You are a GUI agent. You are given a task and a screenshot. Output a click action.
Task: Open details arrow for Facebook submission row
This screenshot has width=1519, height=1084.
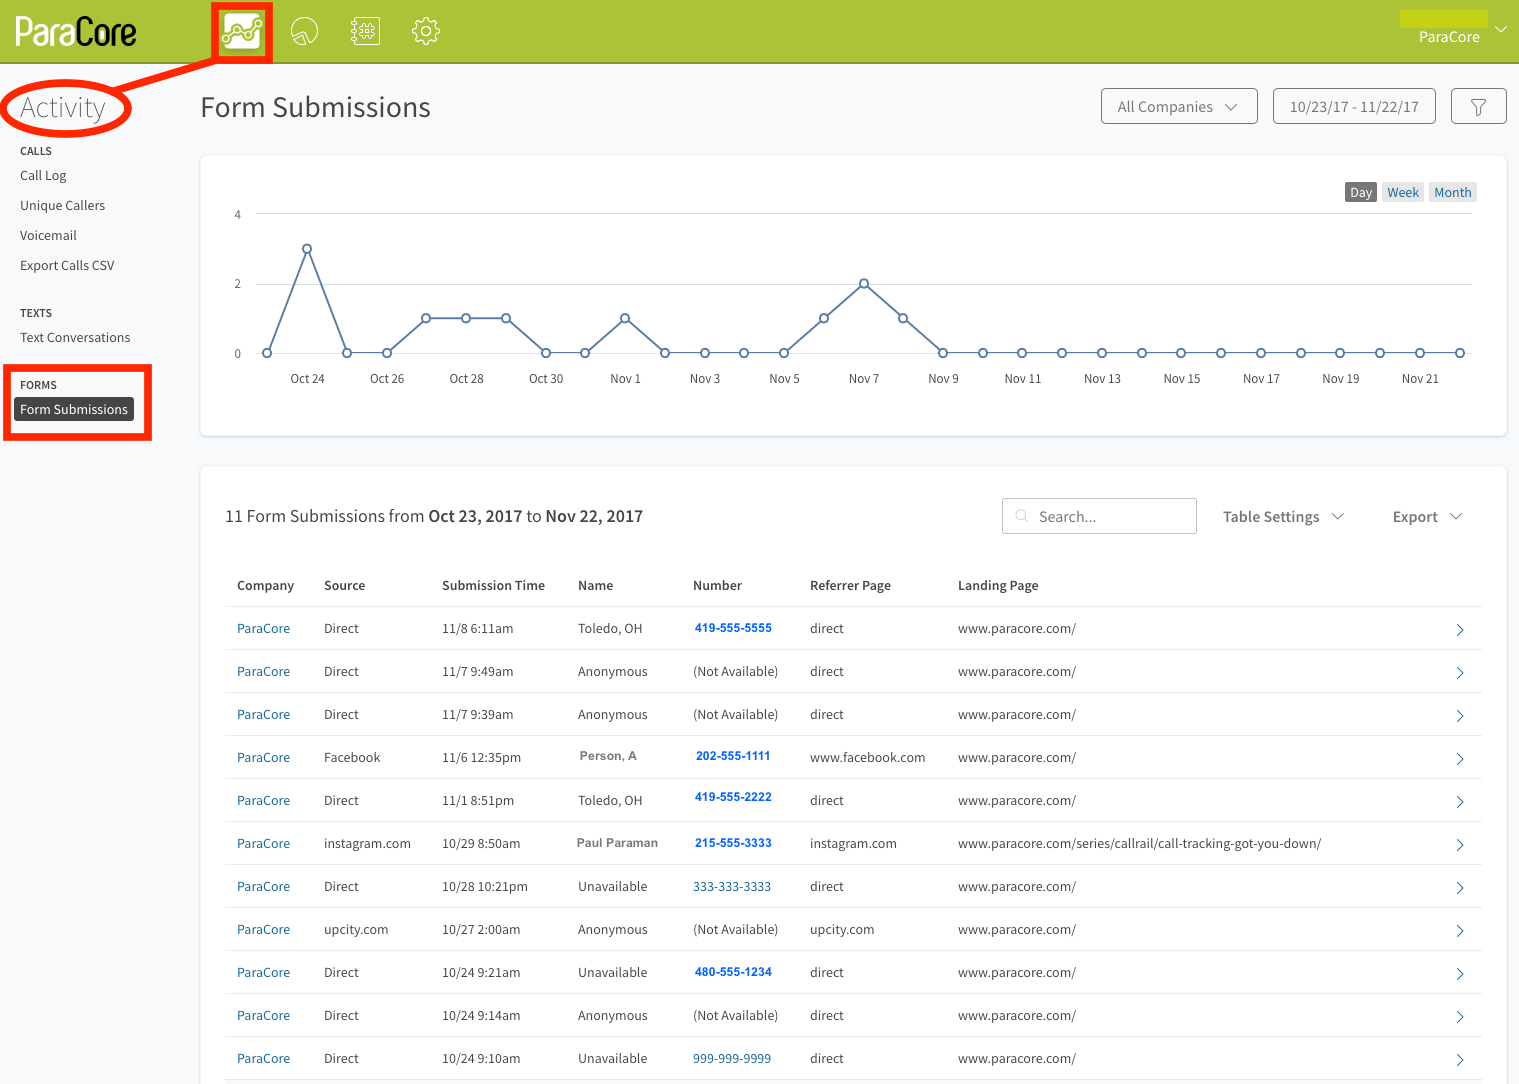point(1460,759)
